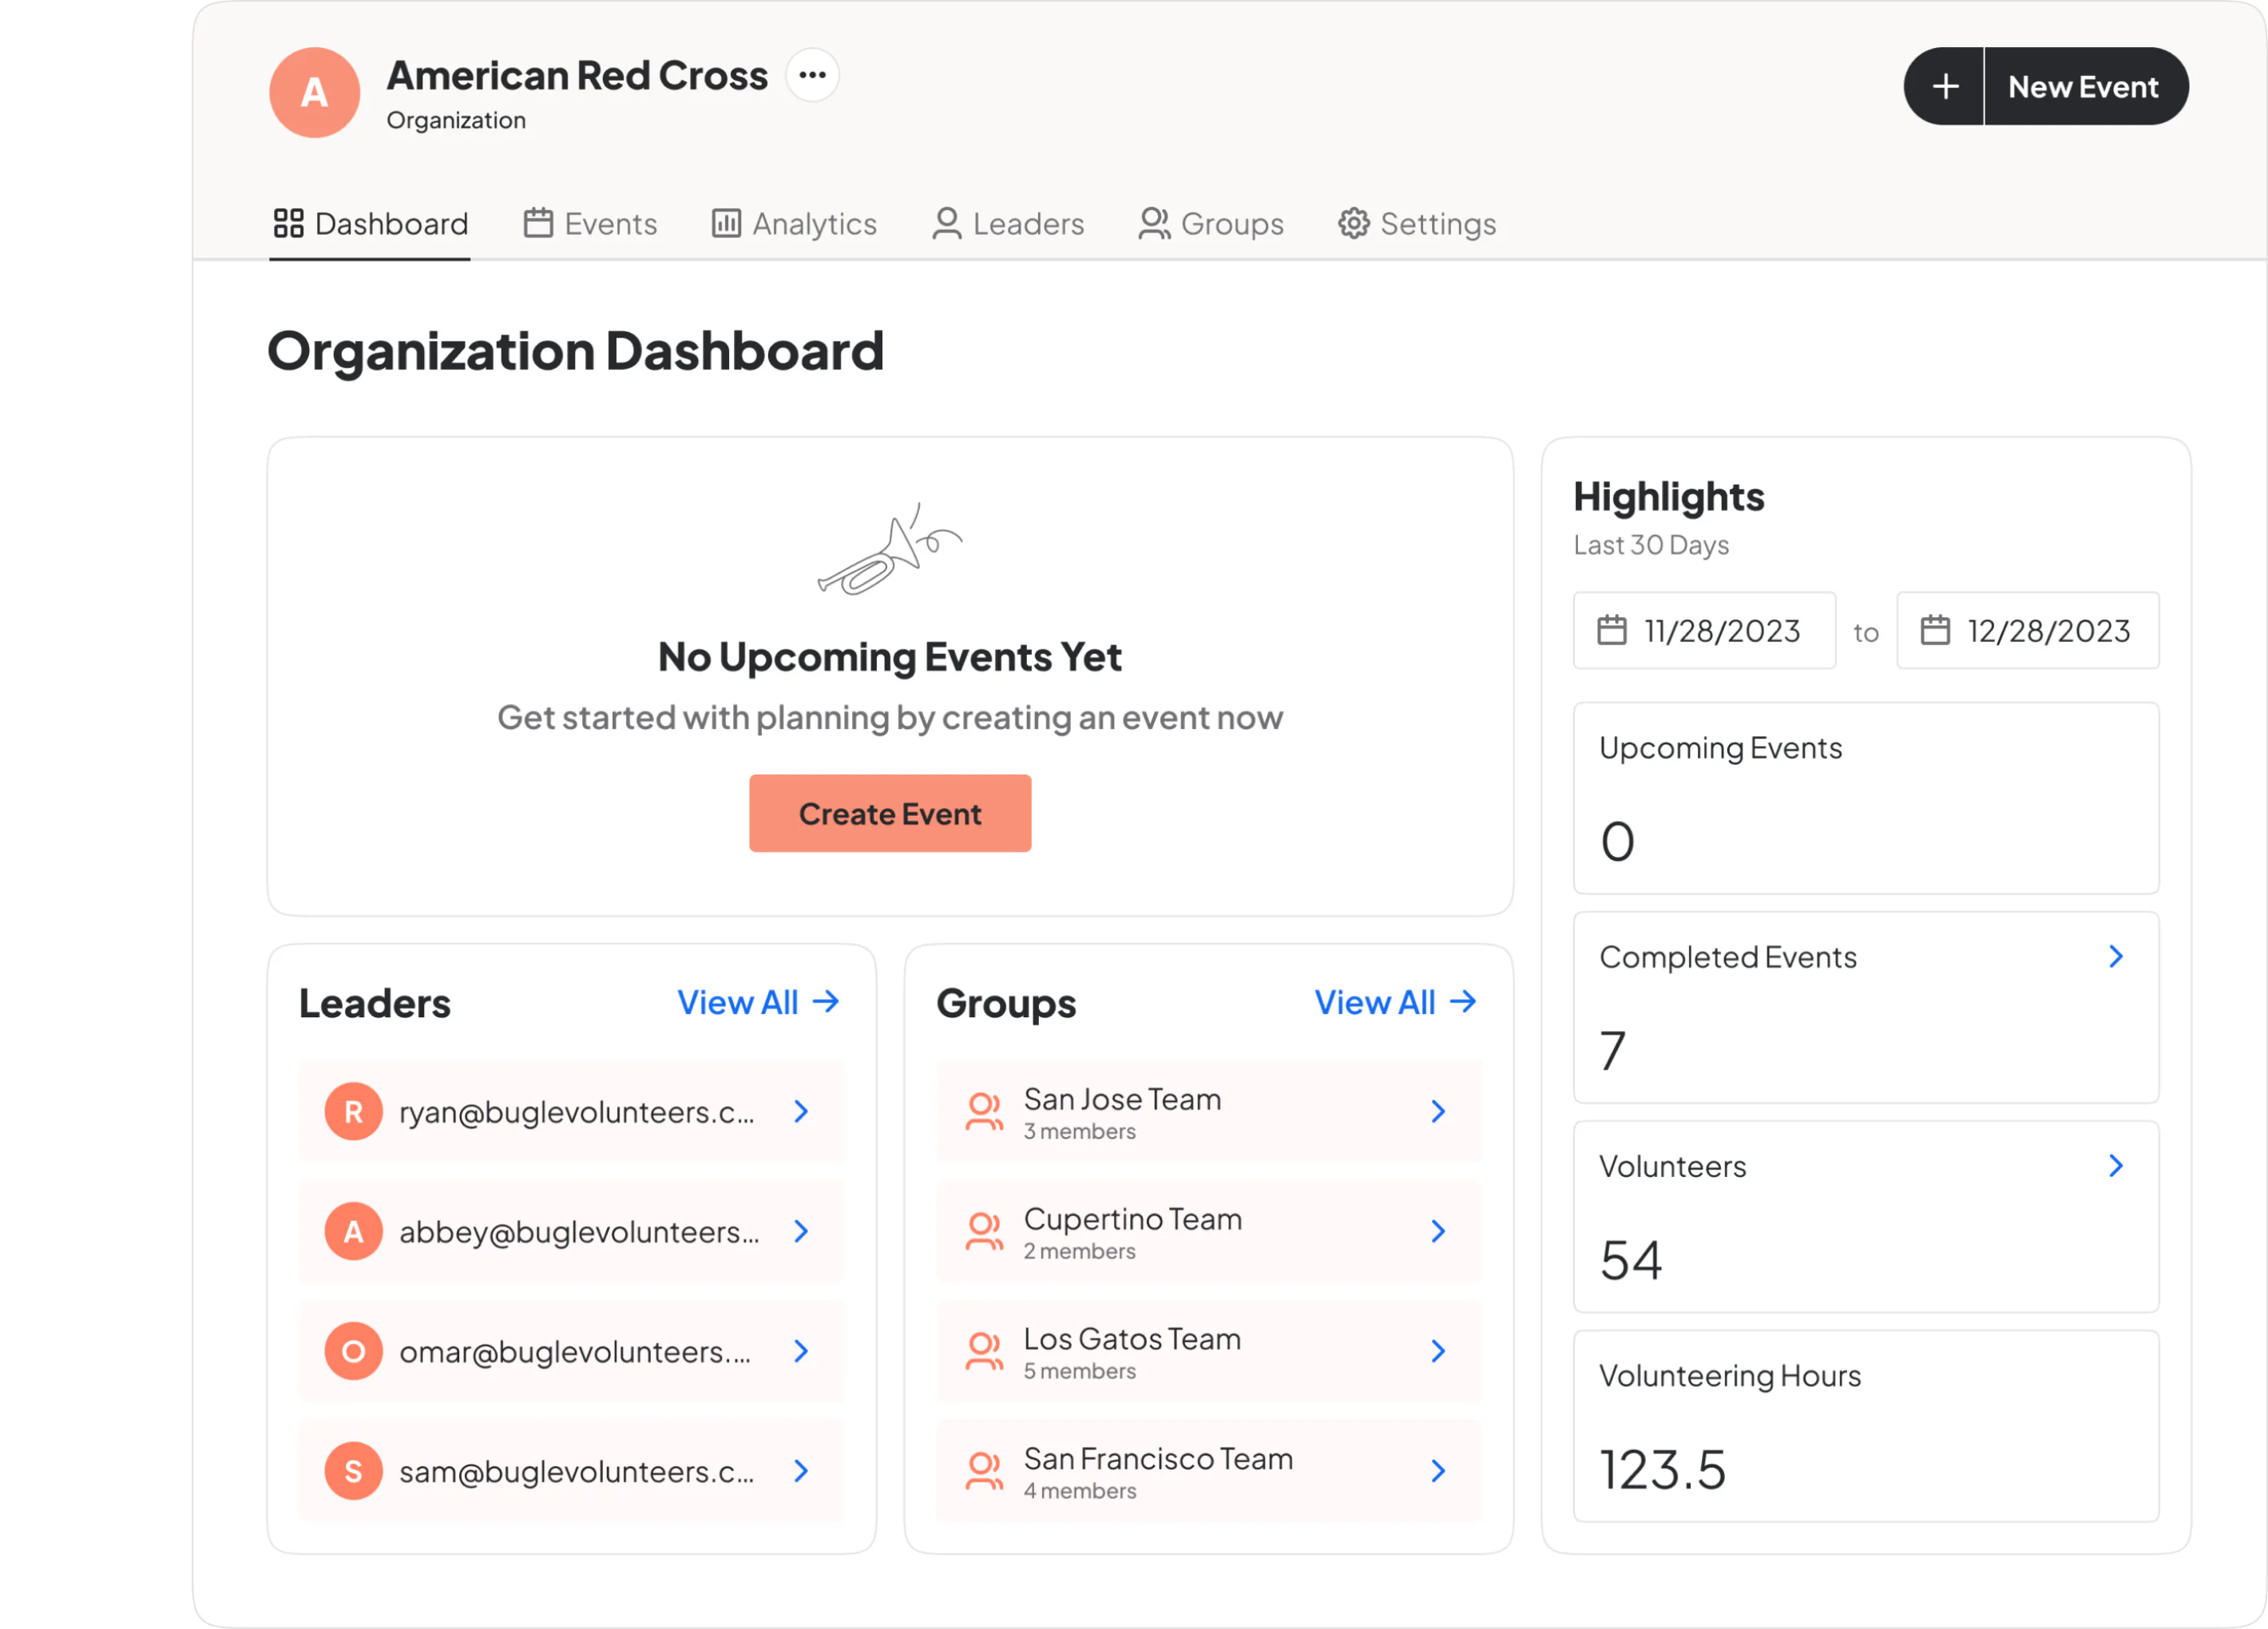Open the Settings tab
This screenshot has height=1629, width=2268.
pos(1417,224)
